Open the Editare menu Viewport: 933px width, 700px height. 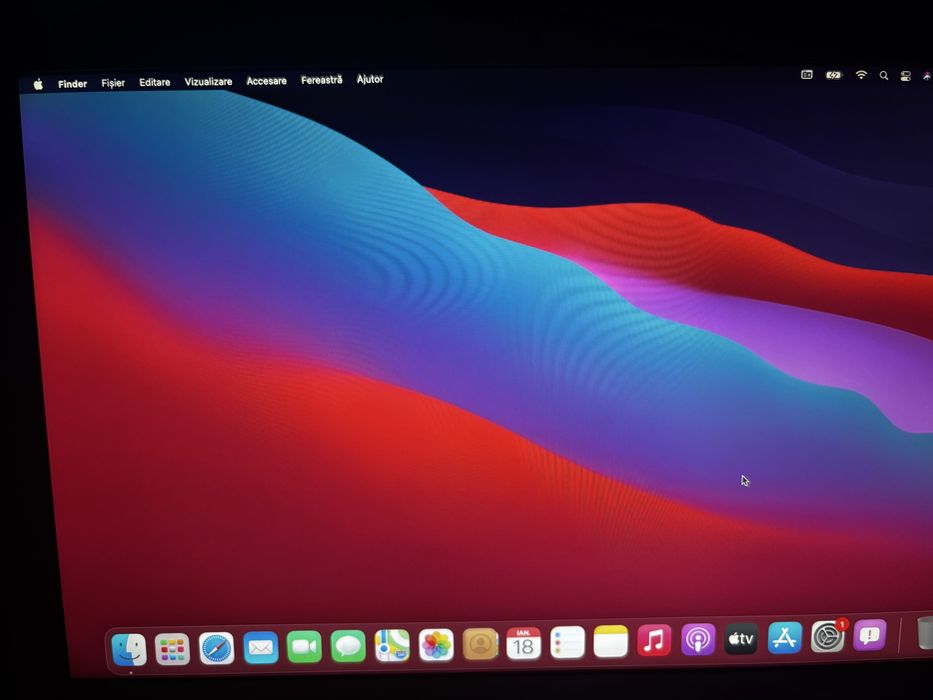tap(155, 82)
